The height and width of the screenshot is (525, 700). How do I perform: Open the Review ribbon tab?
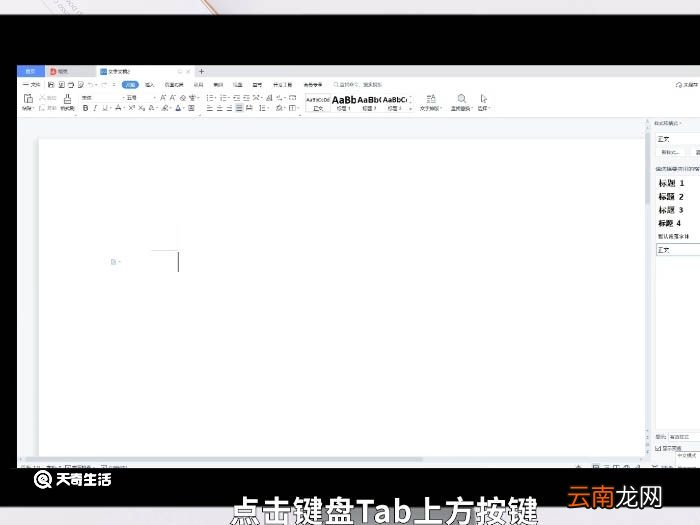pos(218,84)
